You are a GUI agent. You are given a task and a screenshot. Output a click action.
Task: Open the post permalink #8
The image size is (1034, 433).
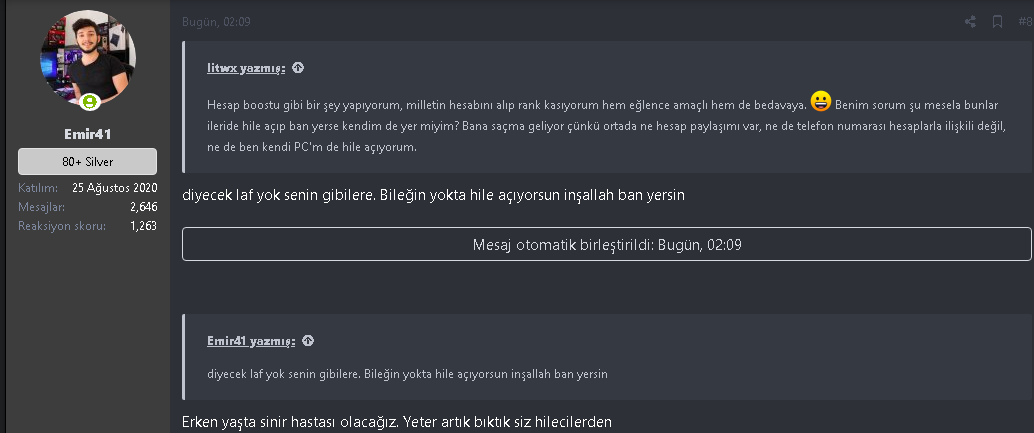coord(1025,21)
